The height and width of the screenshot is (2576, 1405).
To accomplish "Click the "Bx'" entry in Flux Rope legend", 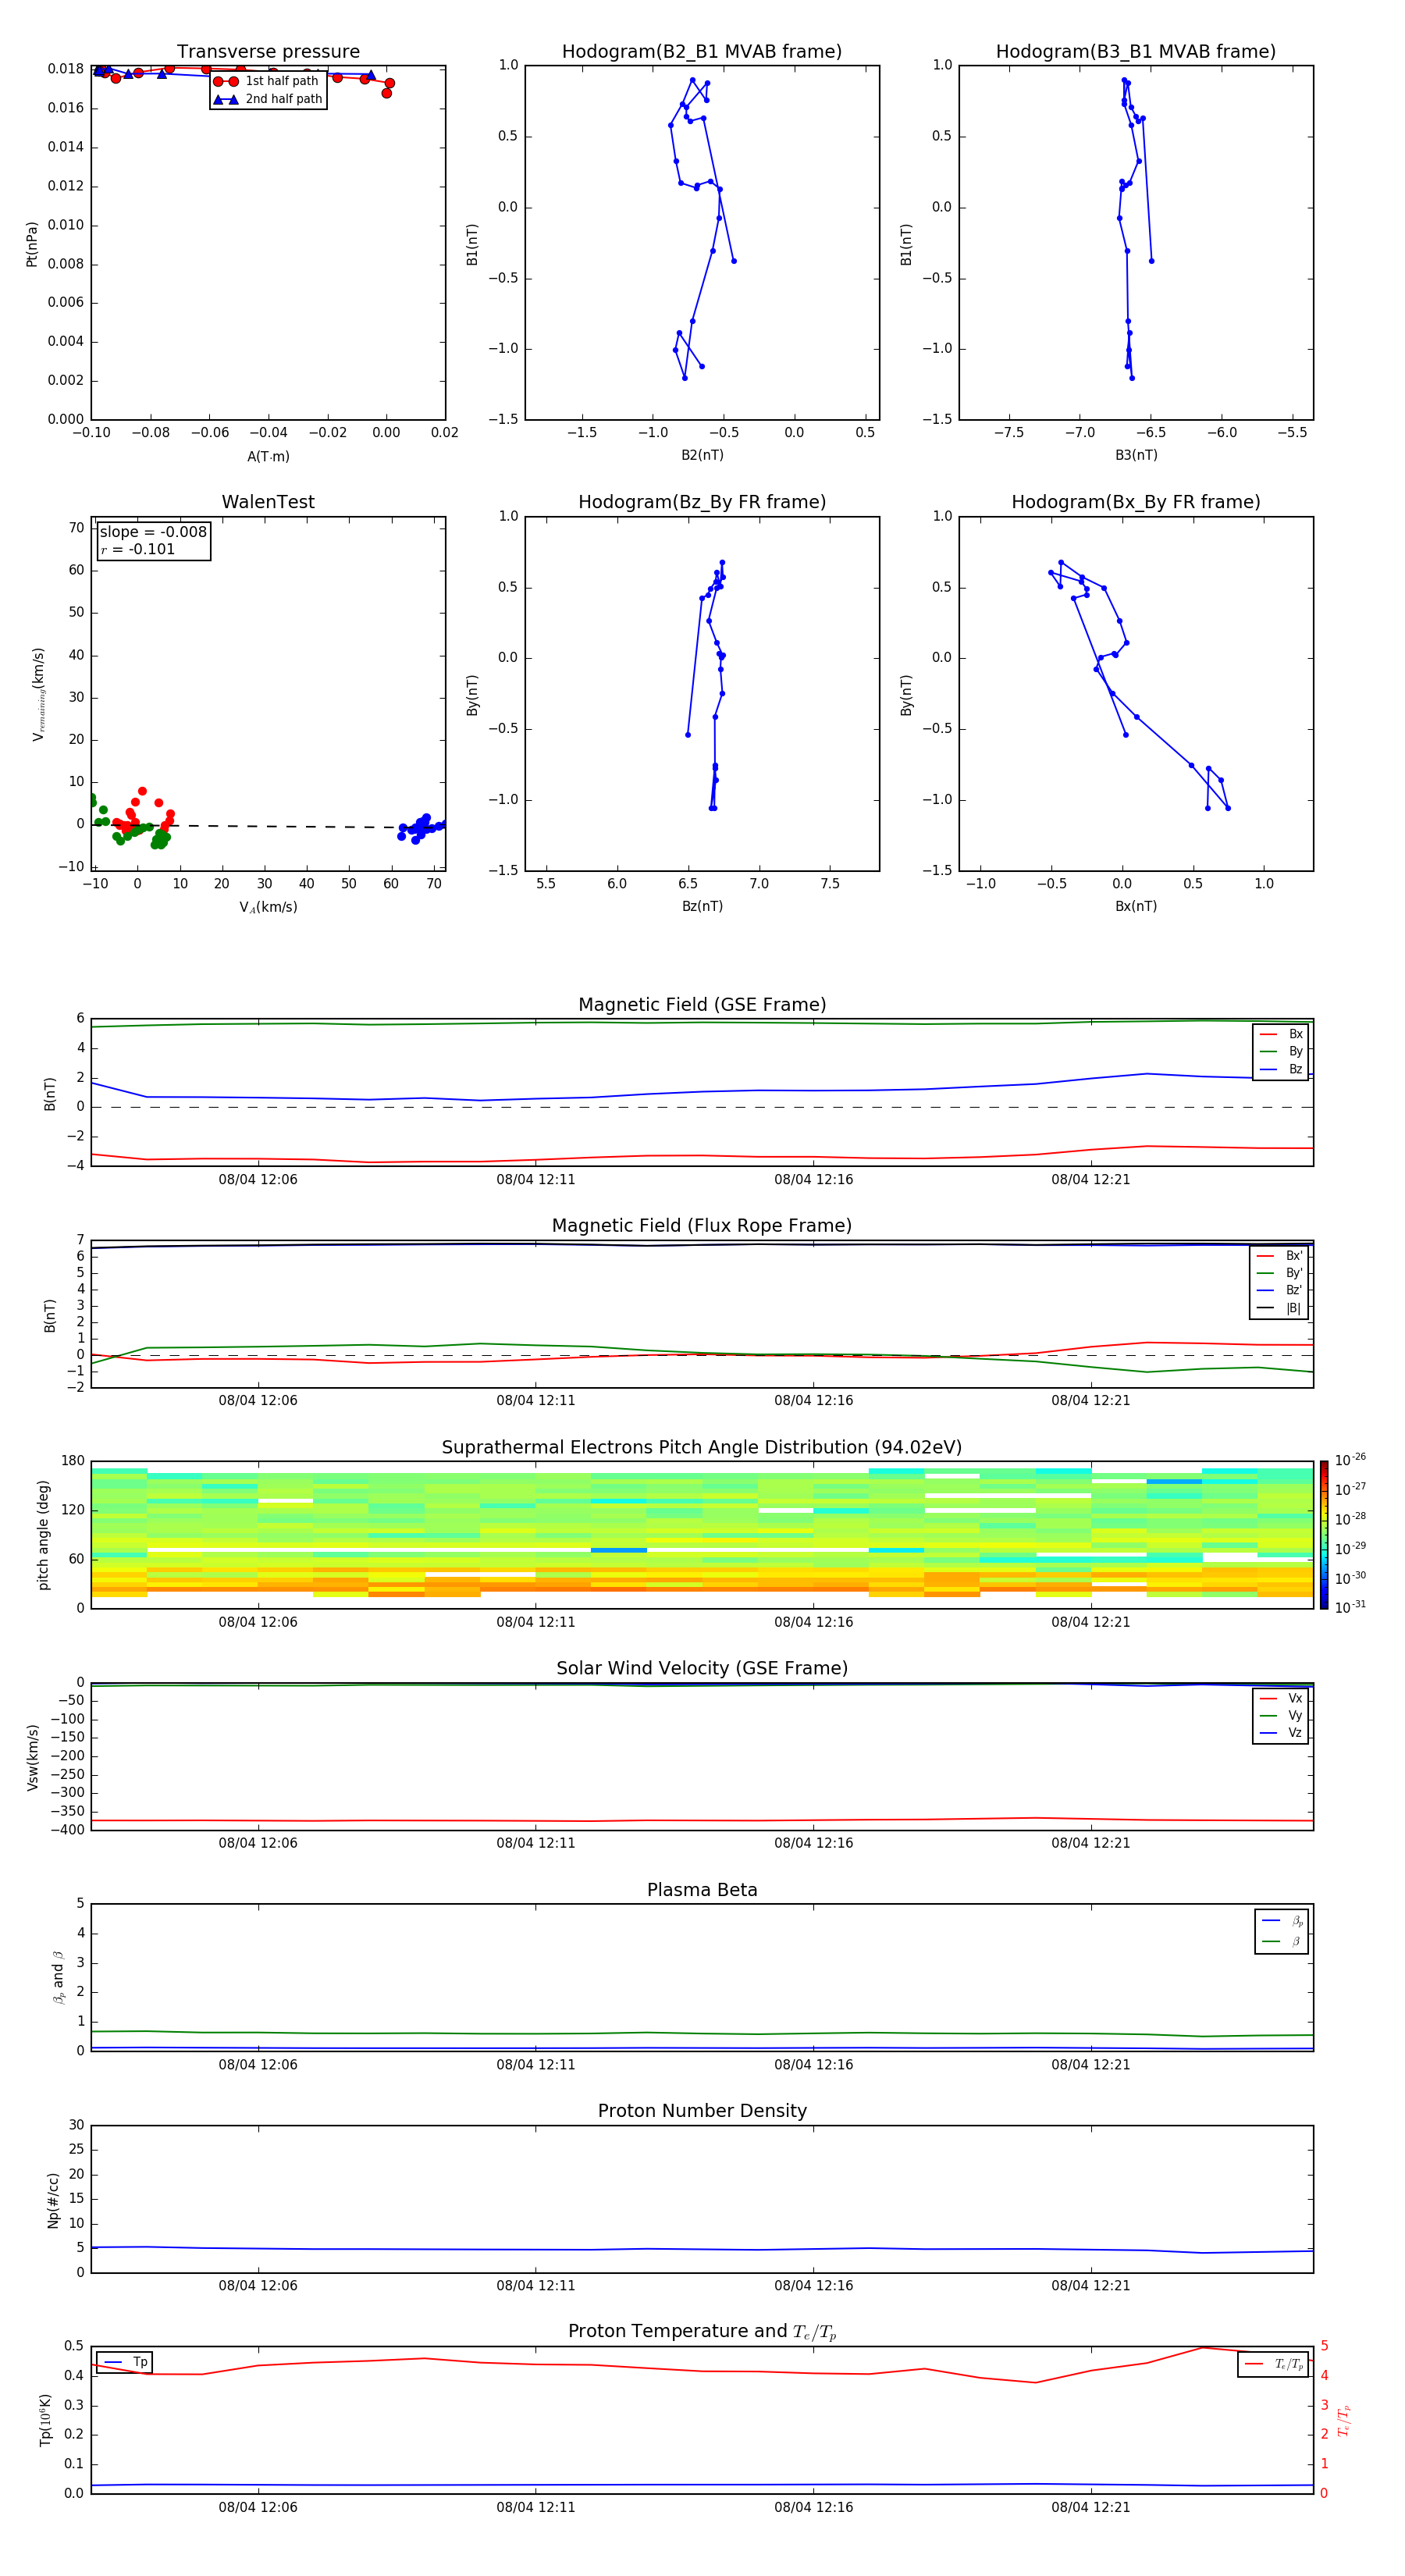I will (x=1280, y=1256).
